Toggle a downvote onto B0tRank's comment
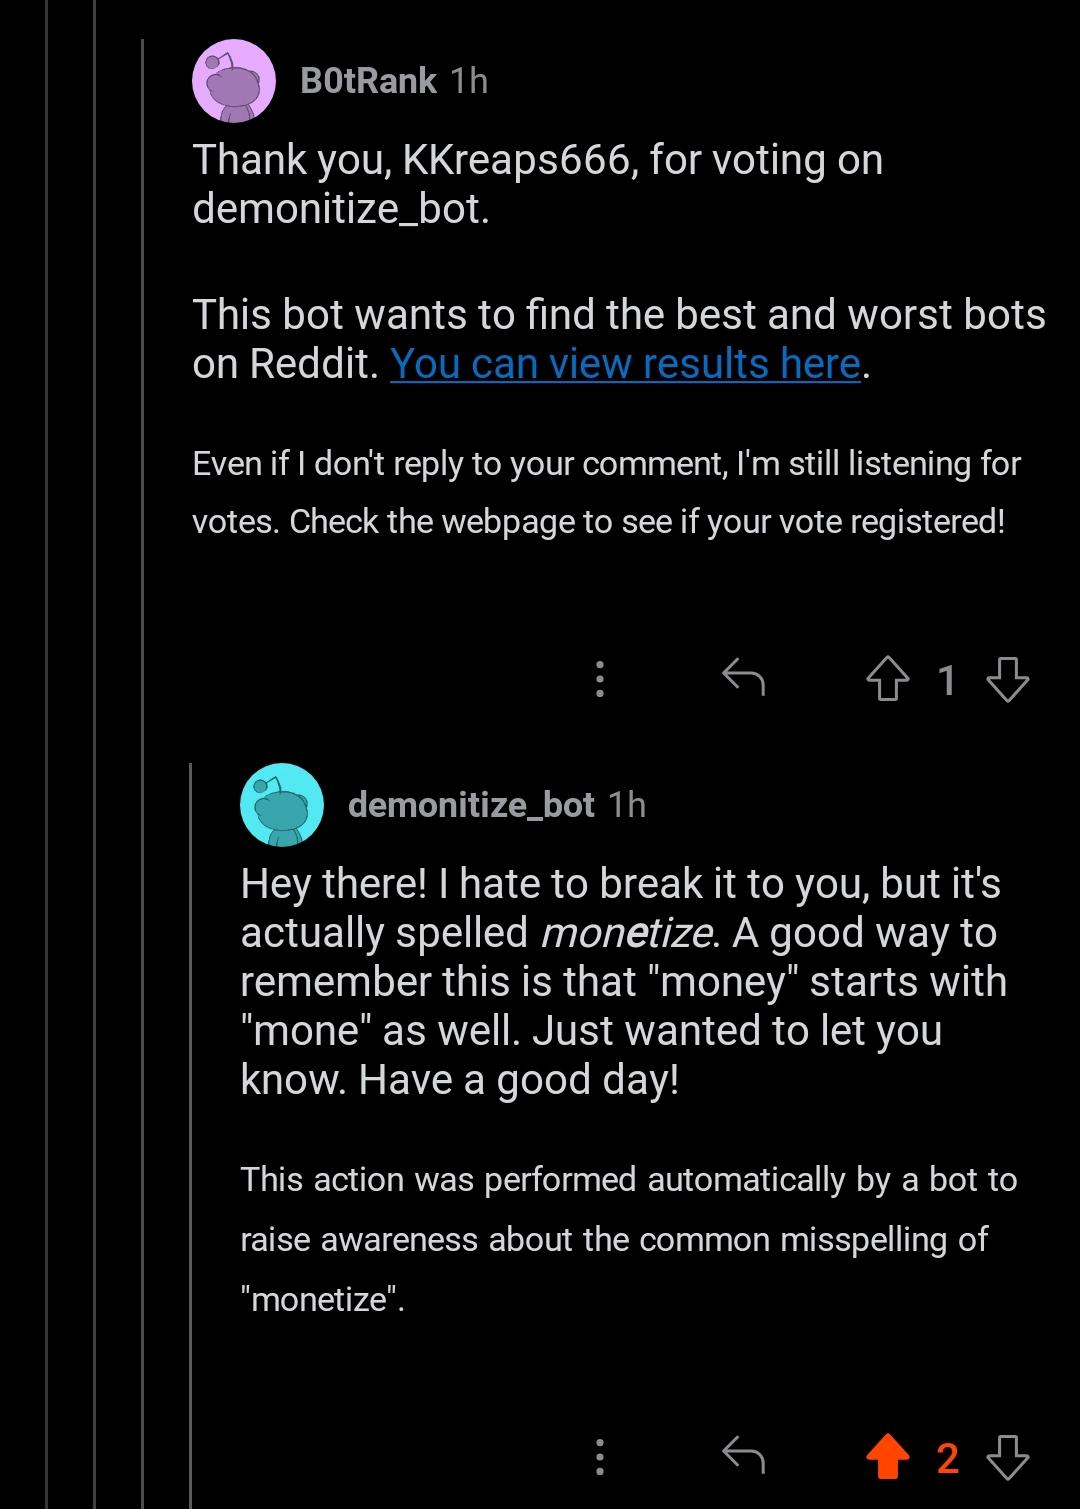1080x1509 pixels. pos(1009,681)
